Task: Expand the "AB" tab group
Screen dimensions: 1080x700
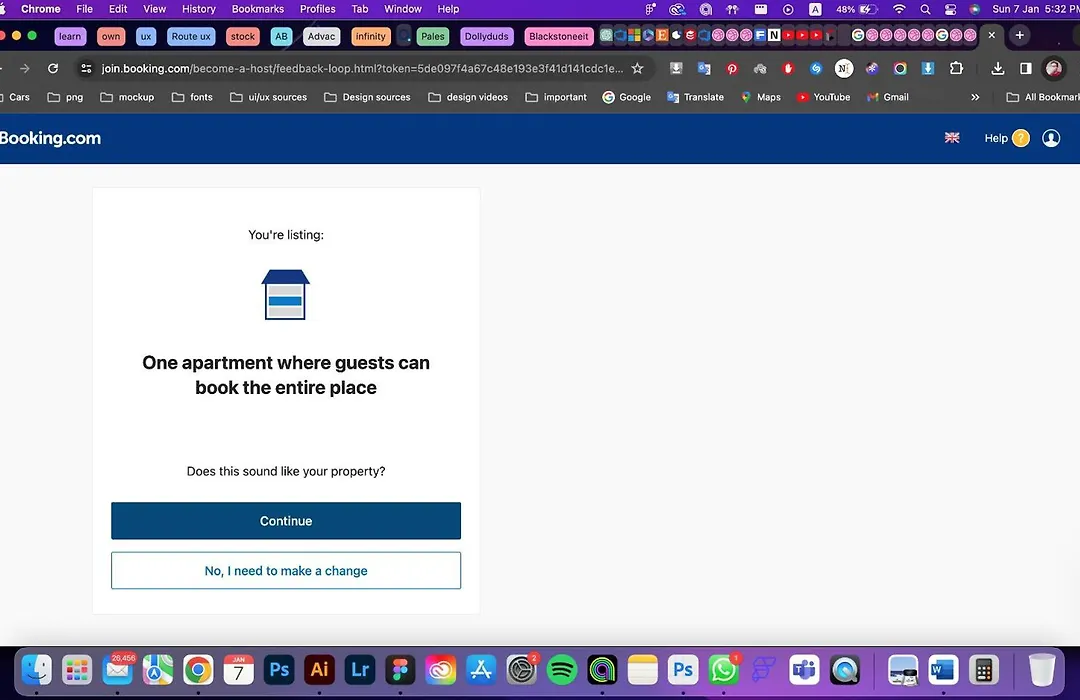Action: [281, 37]
